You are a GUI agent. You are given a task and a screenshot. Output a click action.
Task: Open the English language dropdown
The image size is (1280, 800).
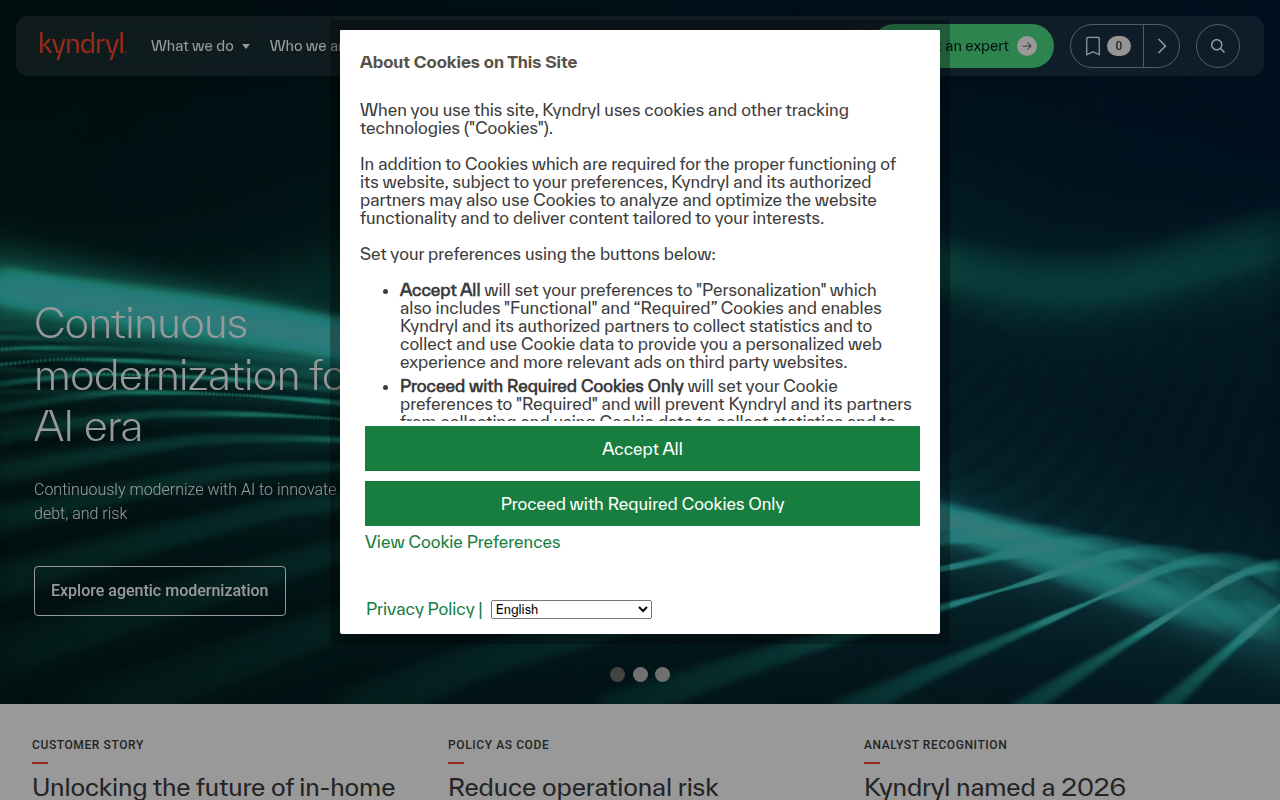tap(571, 609)
